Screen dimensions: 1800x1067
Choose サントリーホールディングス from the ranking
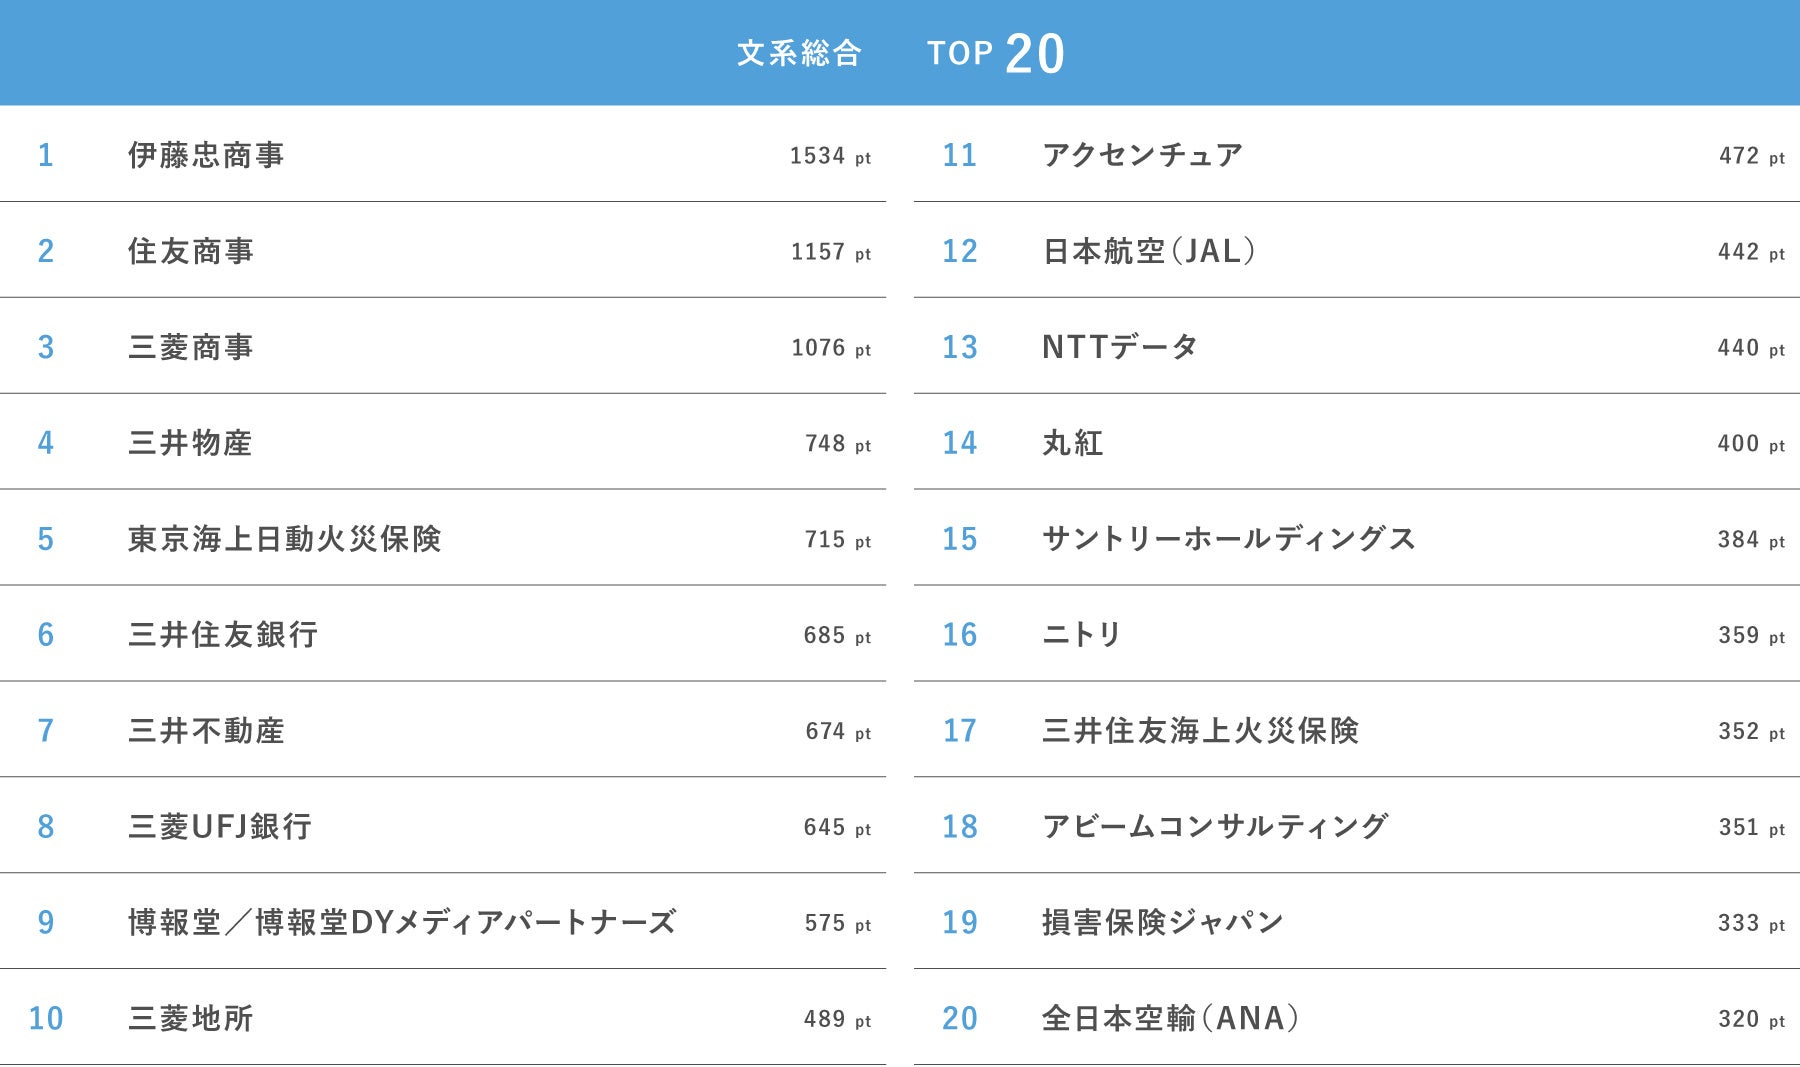click(x=1228, y=539)
